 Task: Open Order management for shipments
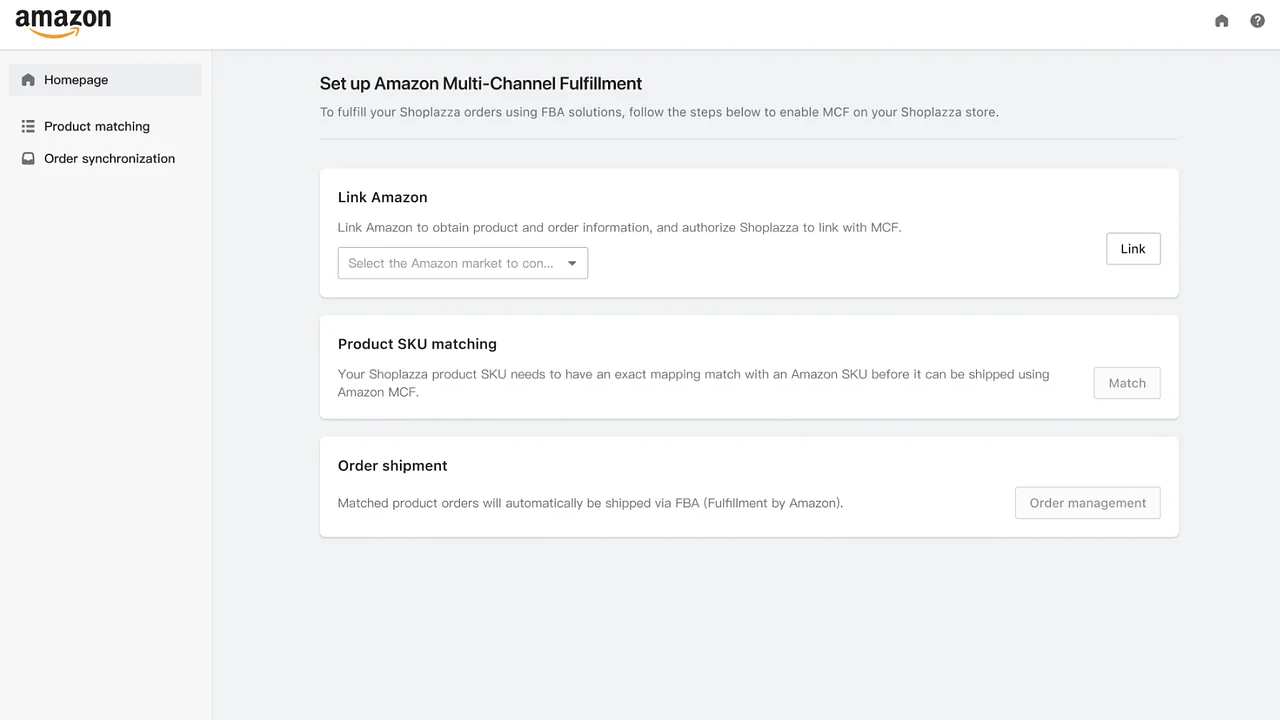[1087, 503]
